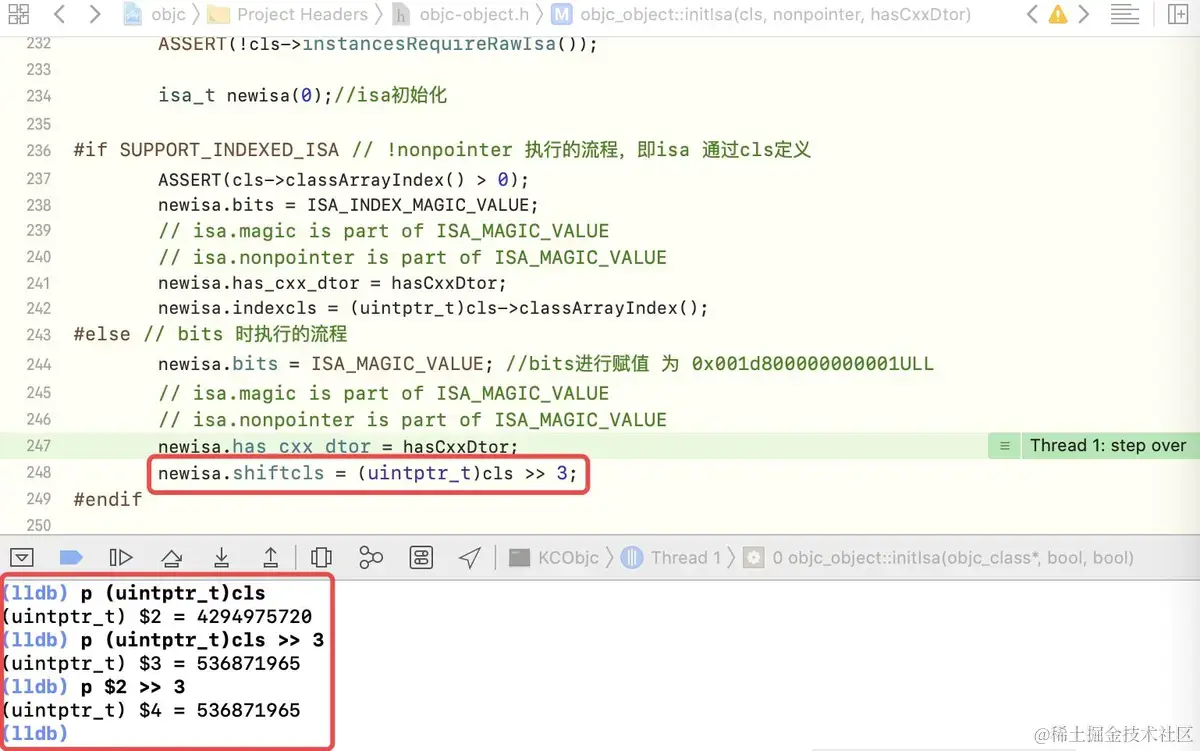
Task: Click line number 247 in the gutter
Action: (38, 446)
